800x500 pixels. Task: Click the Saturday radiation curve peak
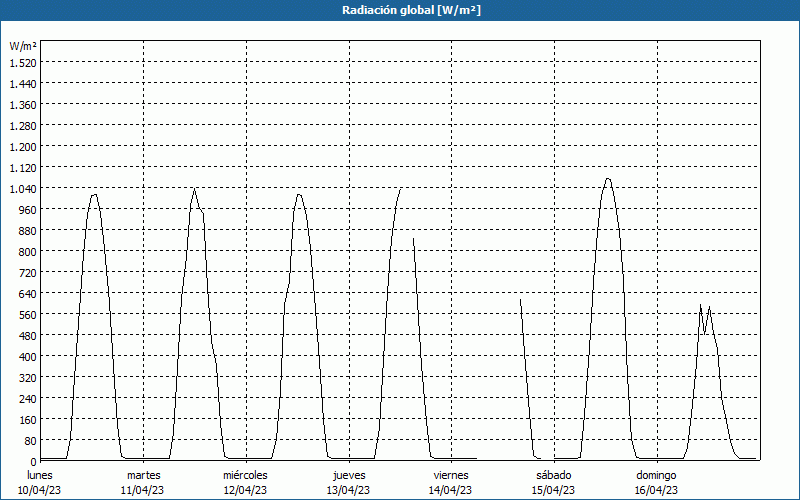[x=608, y=179]
